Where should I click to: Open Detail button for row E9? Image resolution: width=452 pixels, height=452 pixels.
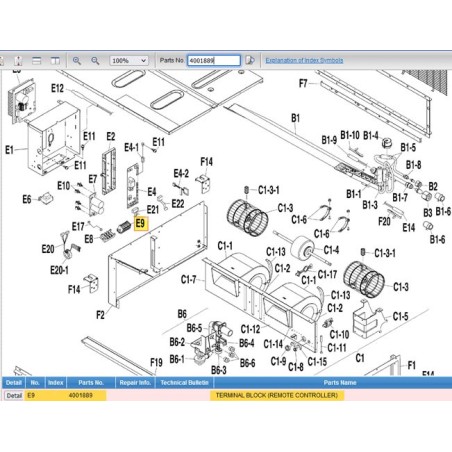click(x=14, y=396)
